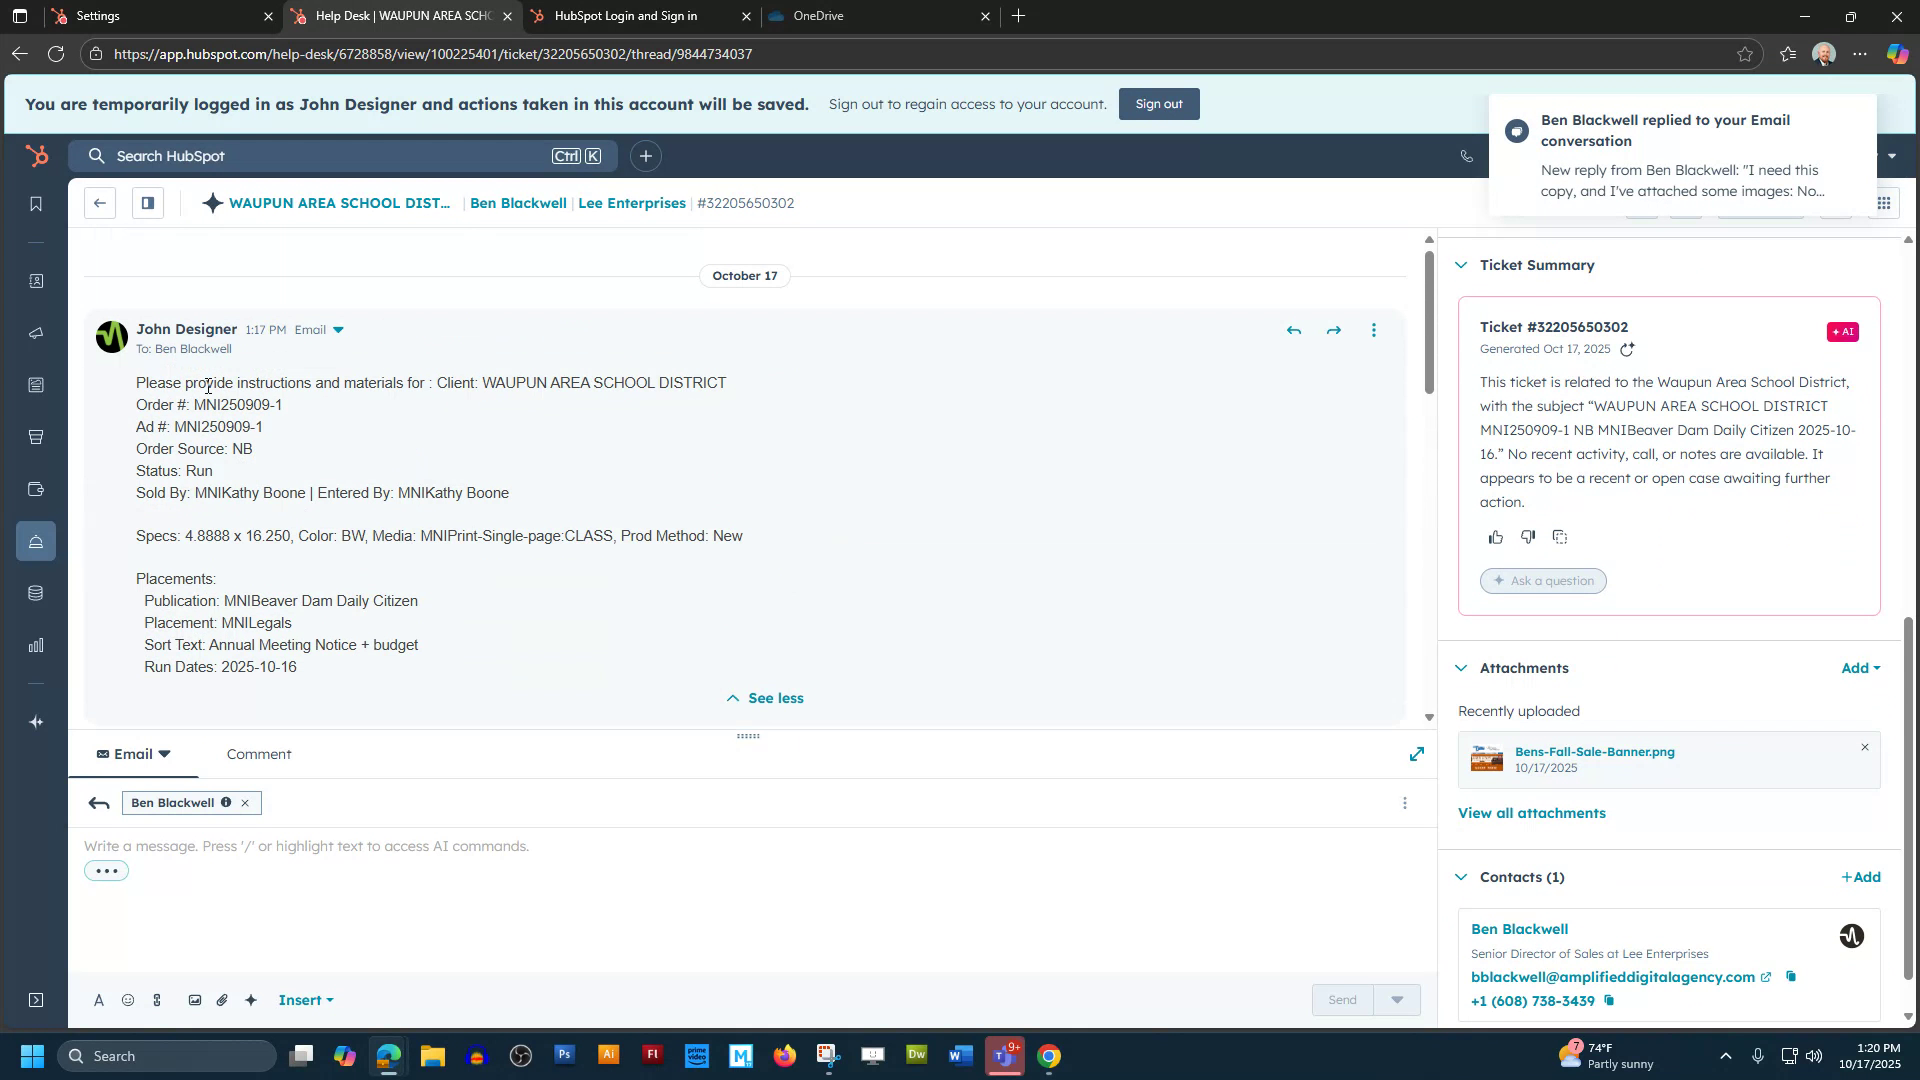
Task: Open Reporting from the left sidebar
Action: point(36,645)
